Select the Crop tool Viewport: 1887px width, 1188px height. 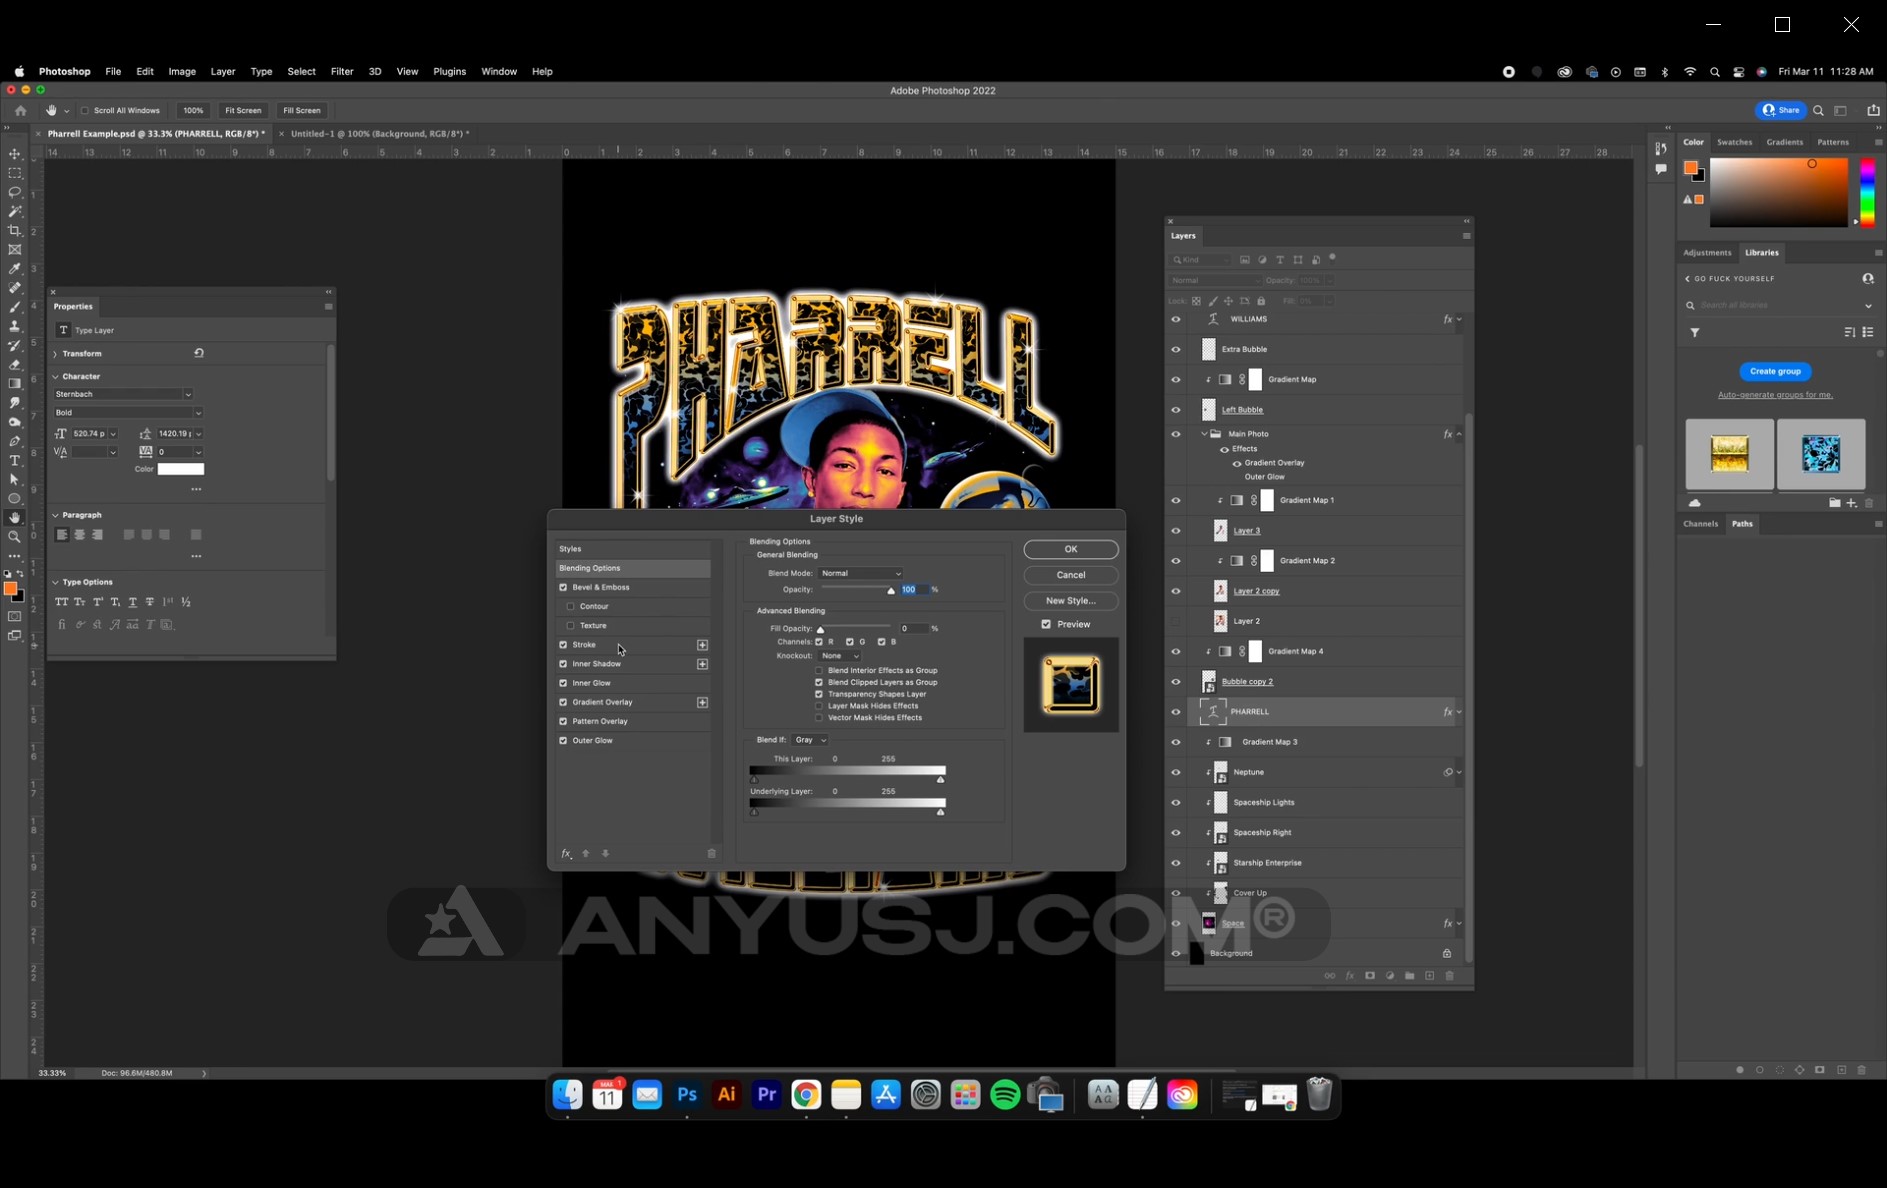pos(15,231)
